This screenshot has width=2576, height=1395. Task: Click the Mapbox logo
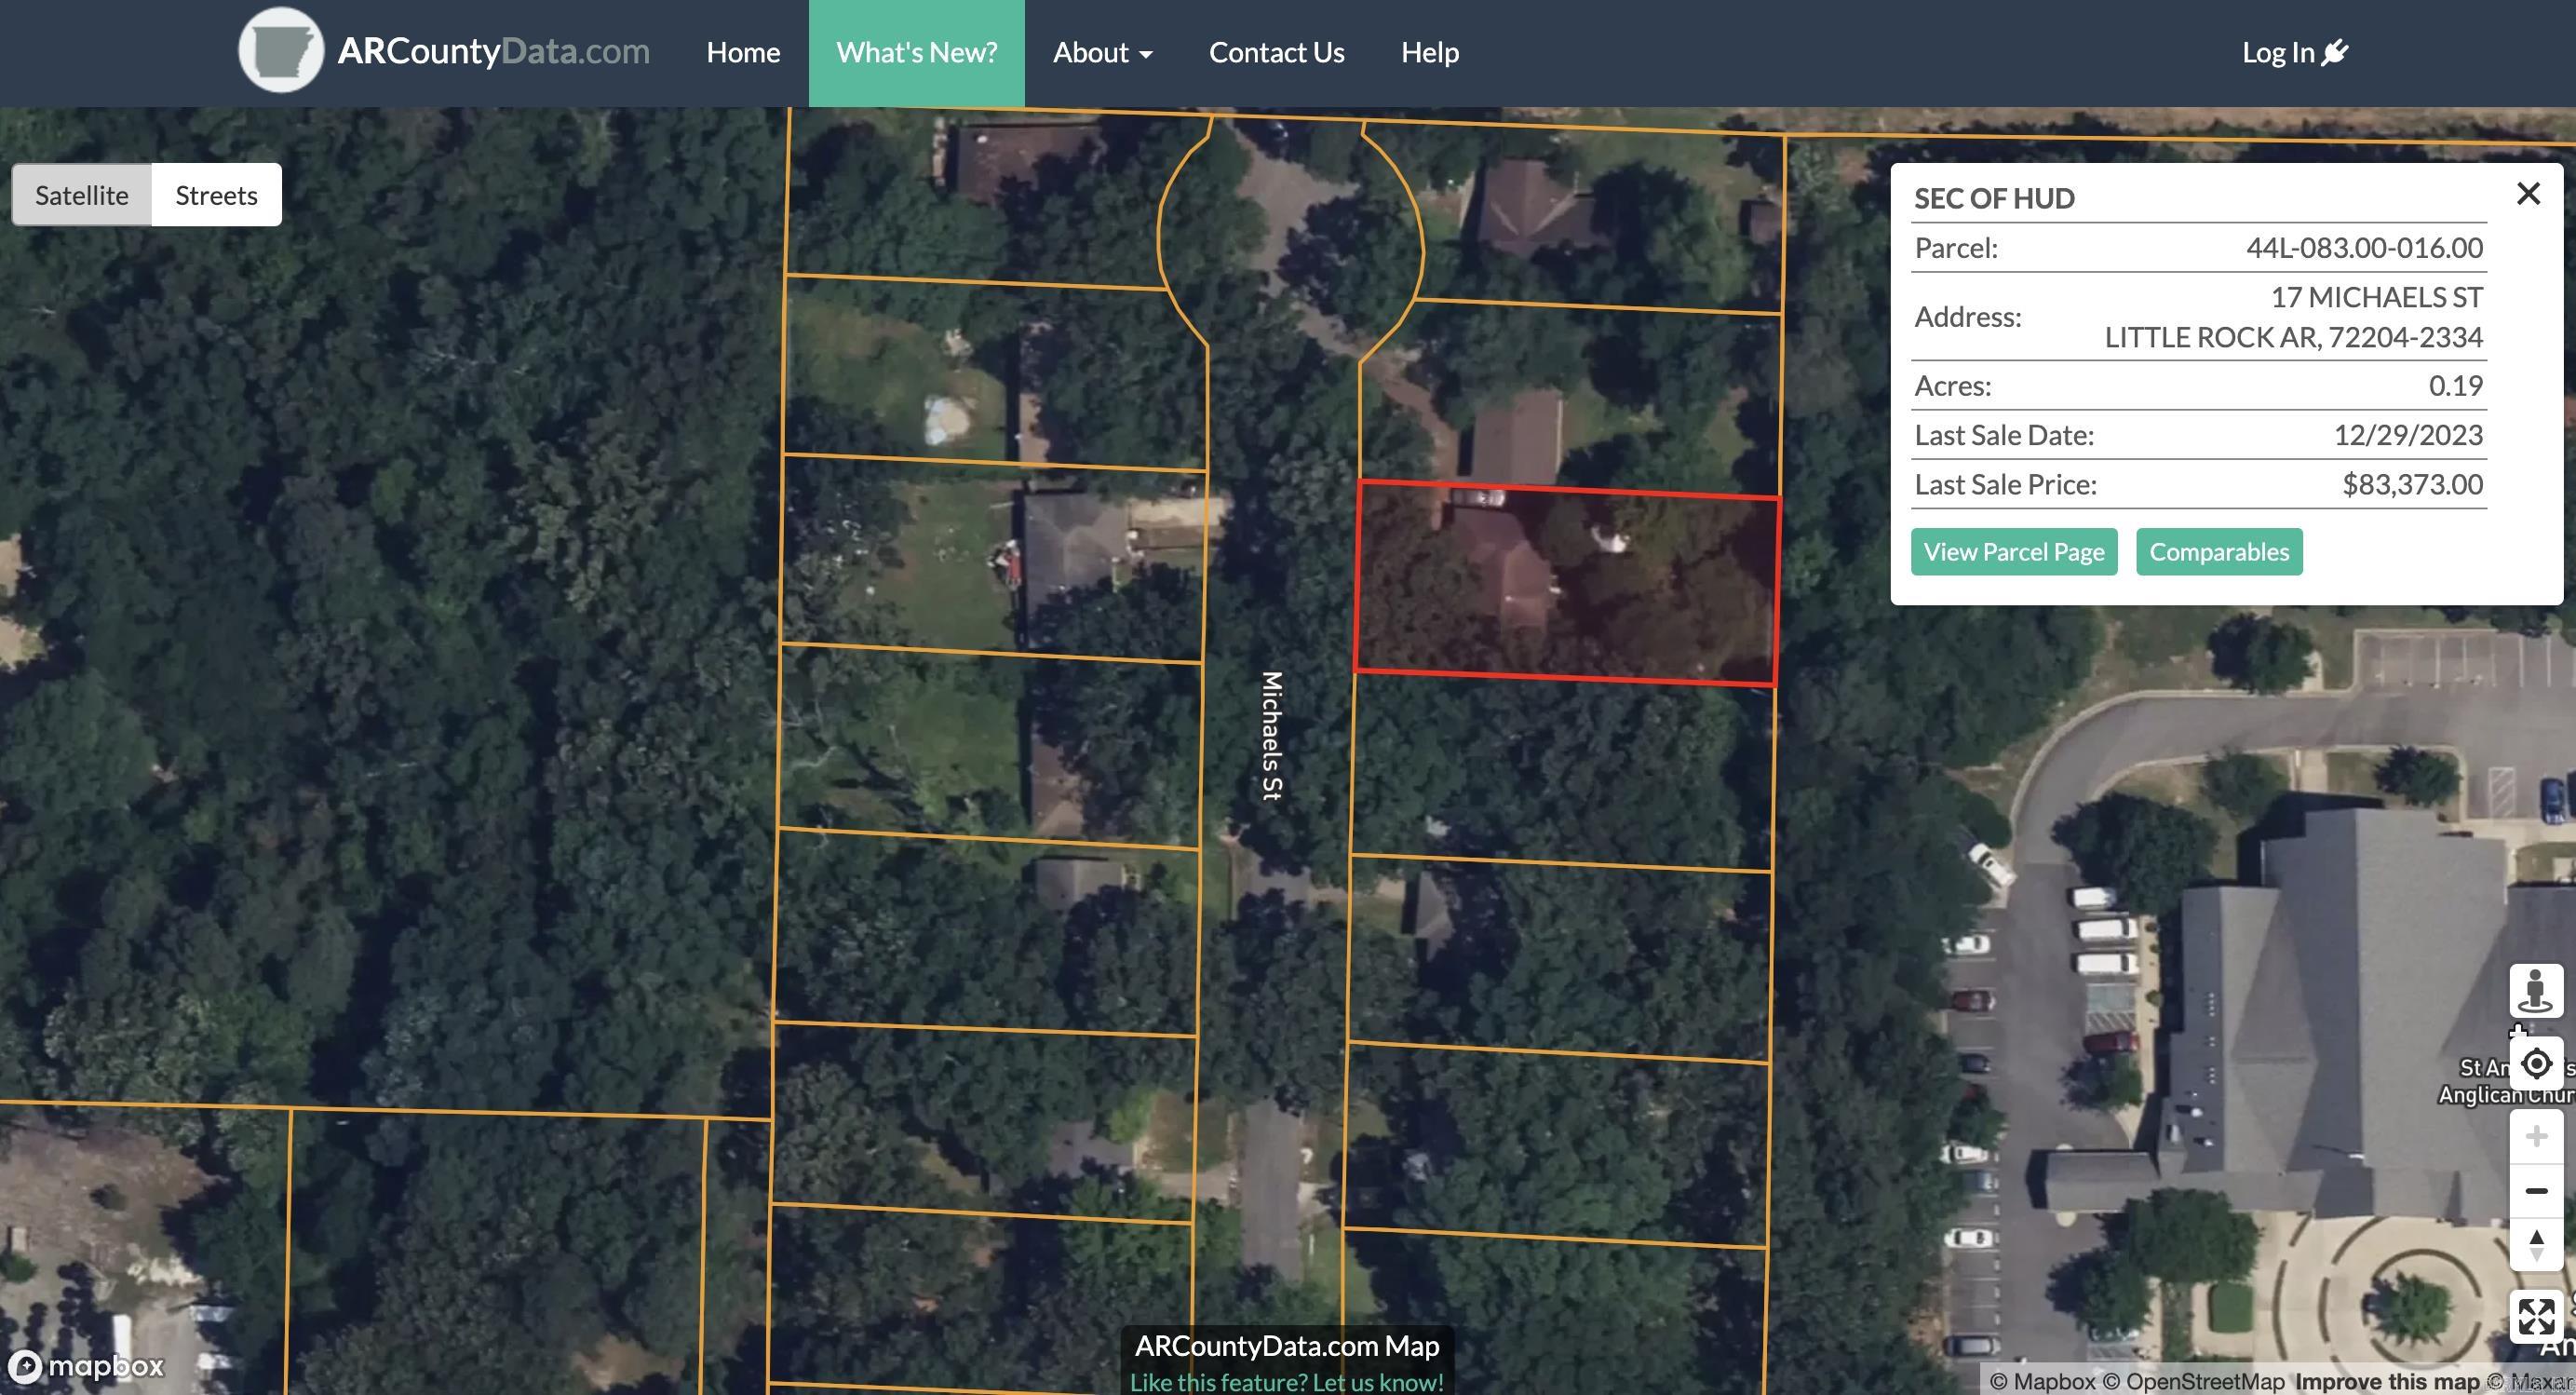[86, 1365]
